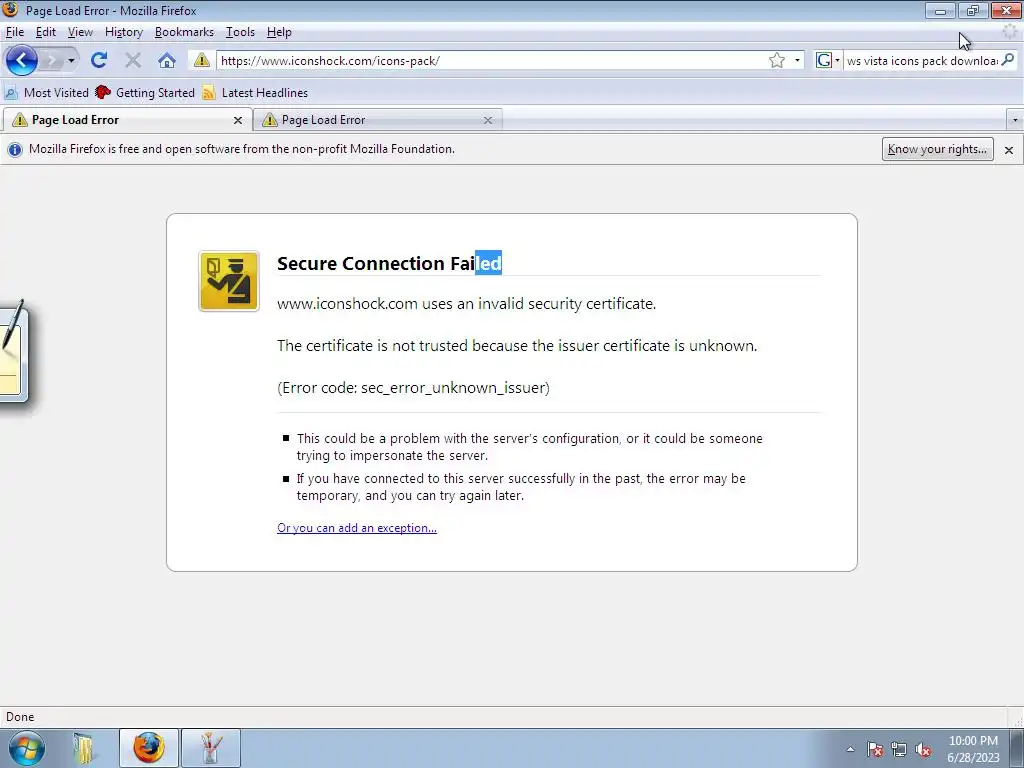
Task: Click the muted volume speaker icon
Action: point(923,749)
